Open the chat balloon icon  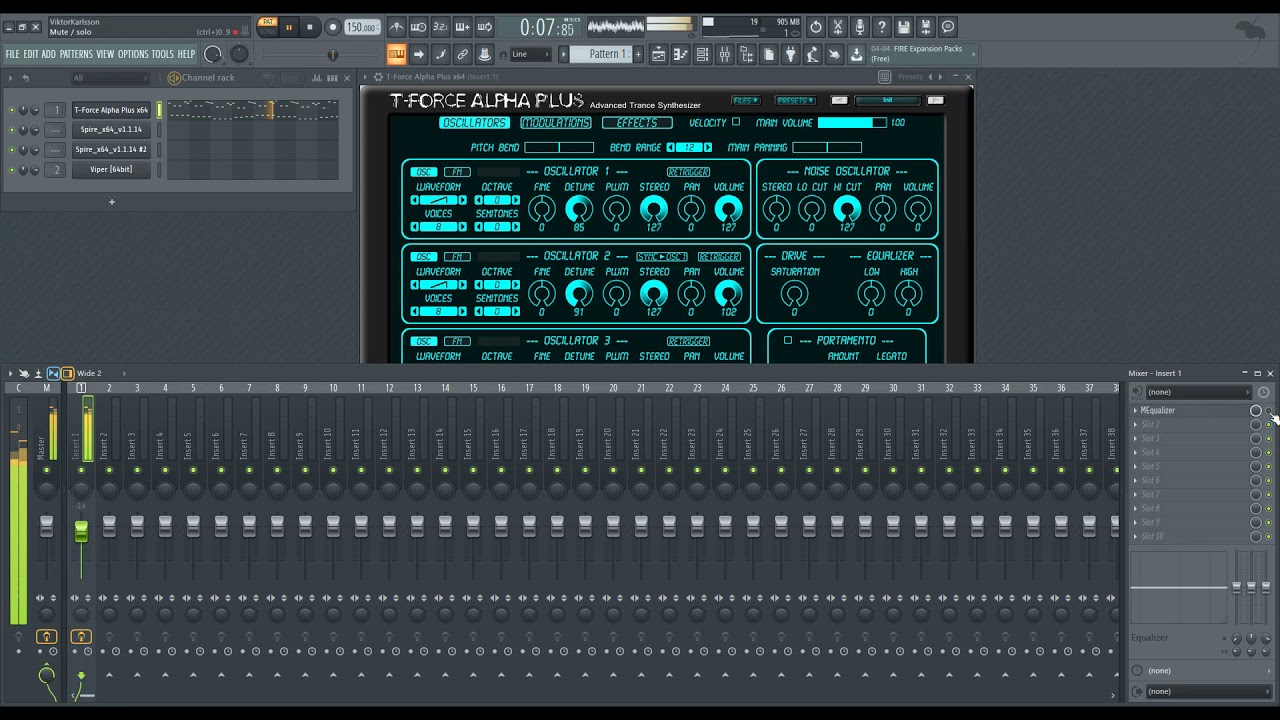click(x=948, y=27)
